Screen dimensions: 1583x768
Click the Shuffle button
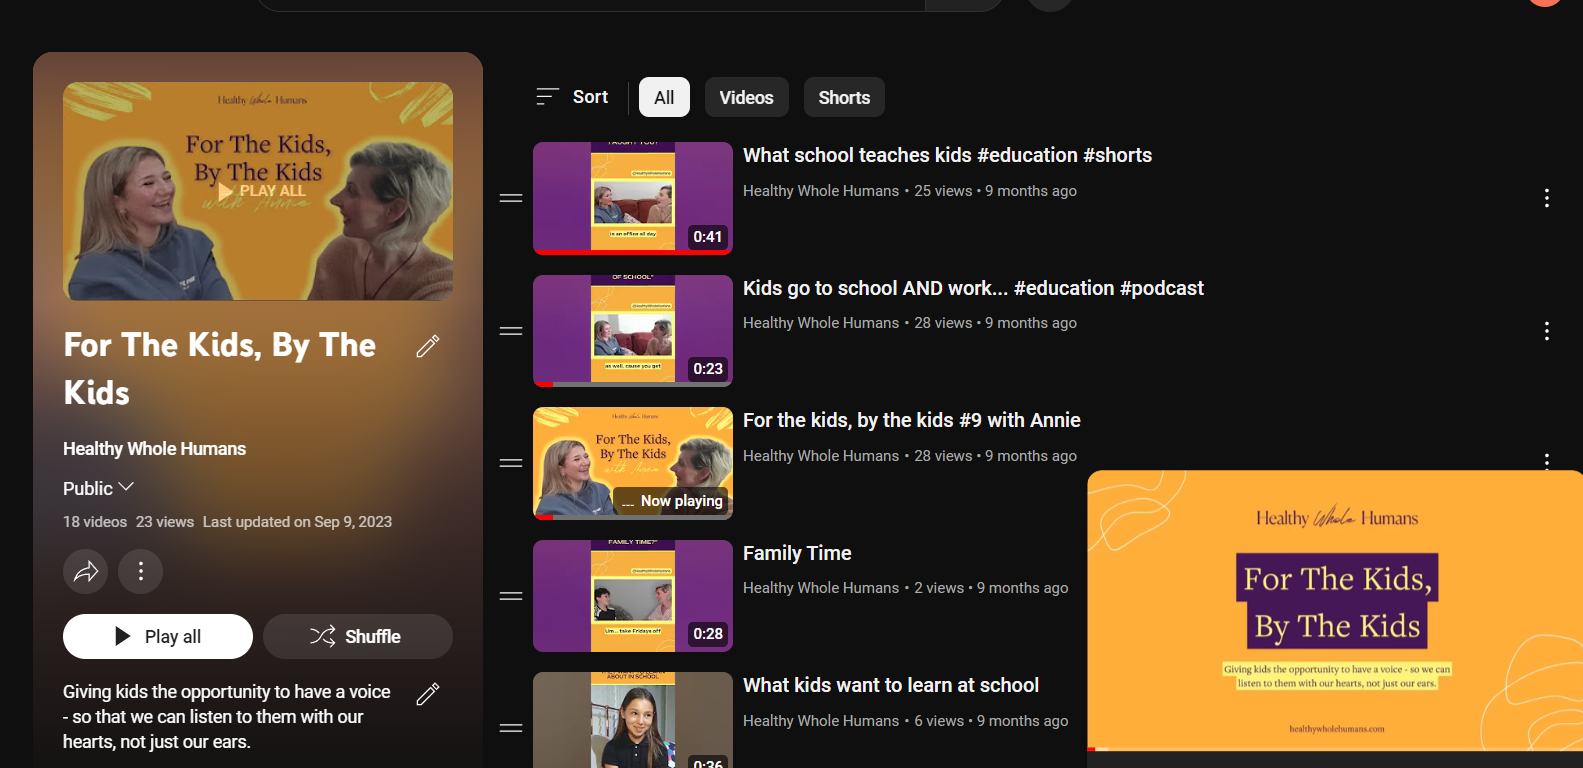click(x=358, y=636)
